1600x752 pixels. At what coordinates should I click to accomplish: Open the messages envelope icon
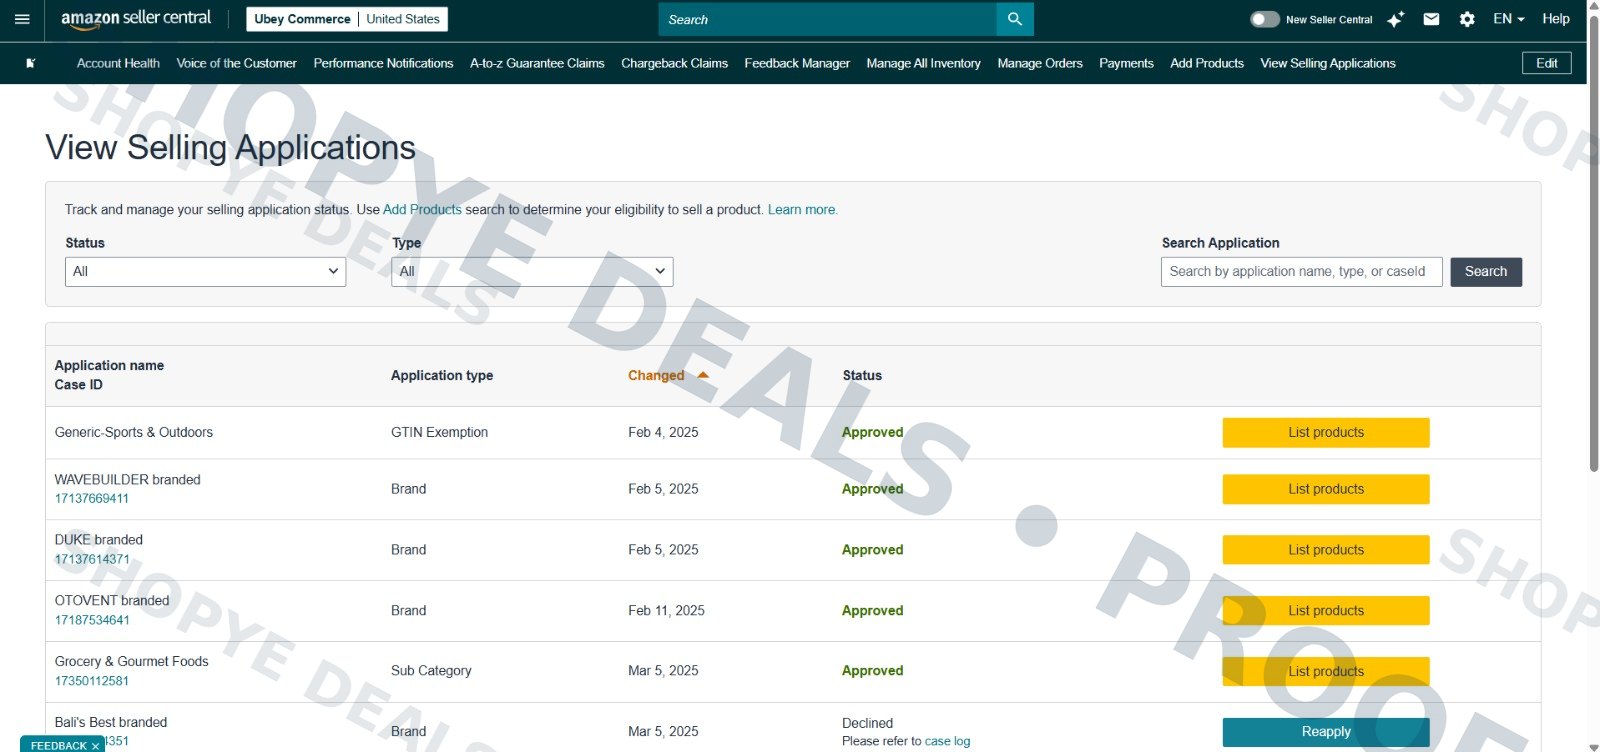[1431, 19]
